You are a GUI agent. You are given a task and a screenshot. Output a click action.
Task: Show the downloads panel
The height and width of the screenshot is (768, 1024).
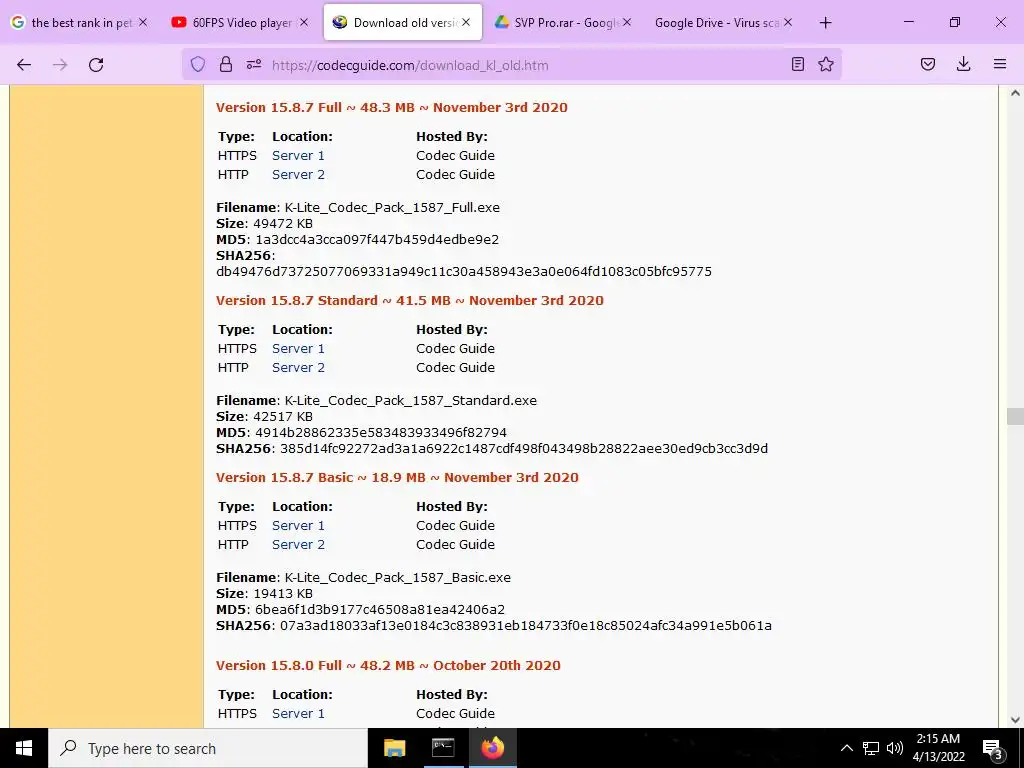click(963, 64)
